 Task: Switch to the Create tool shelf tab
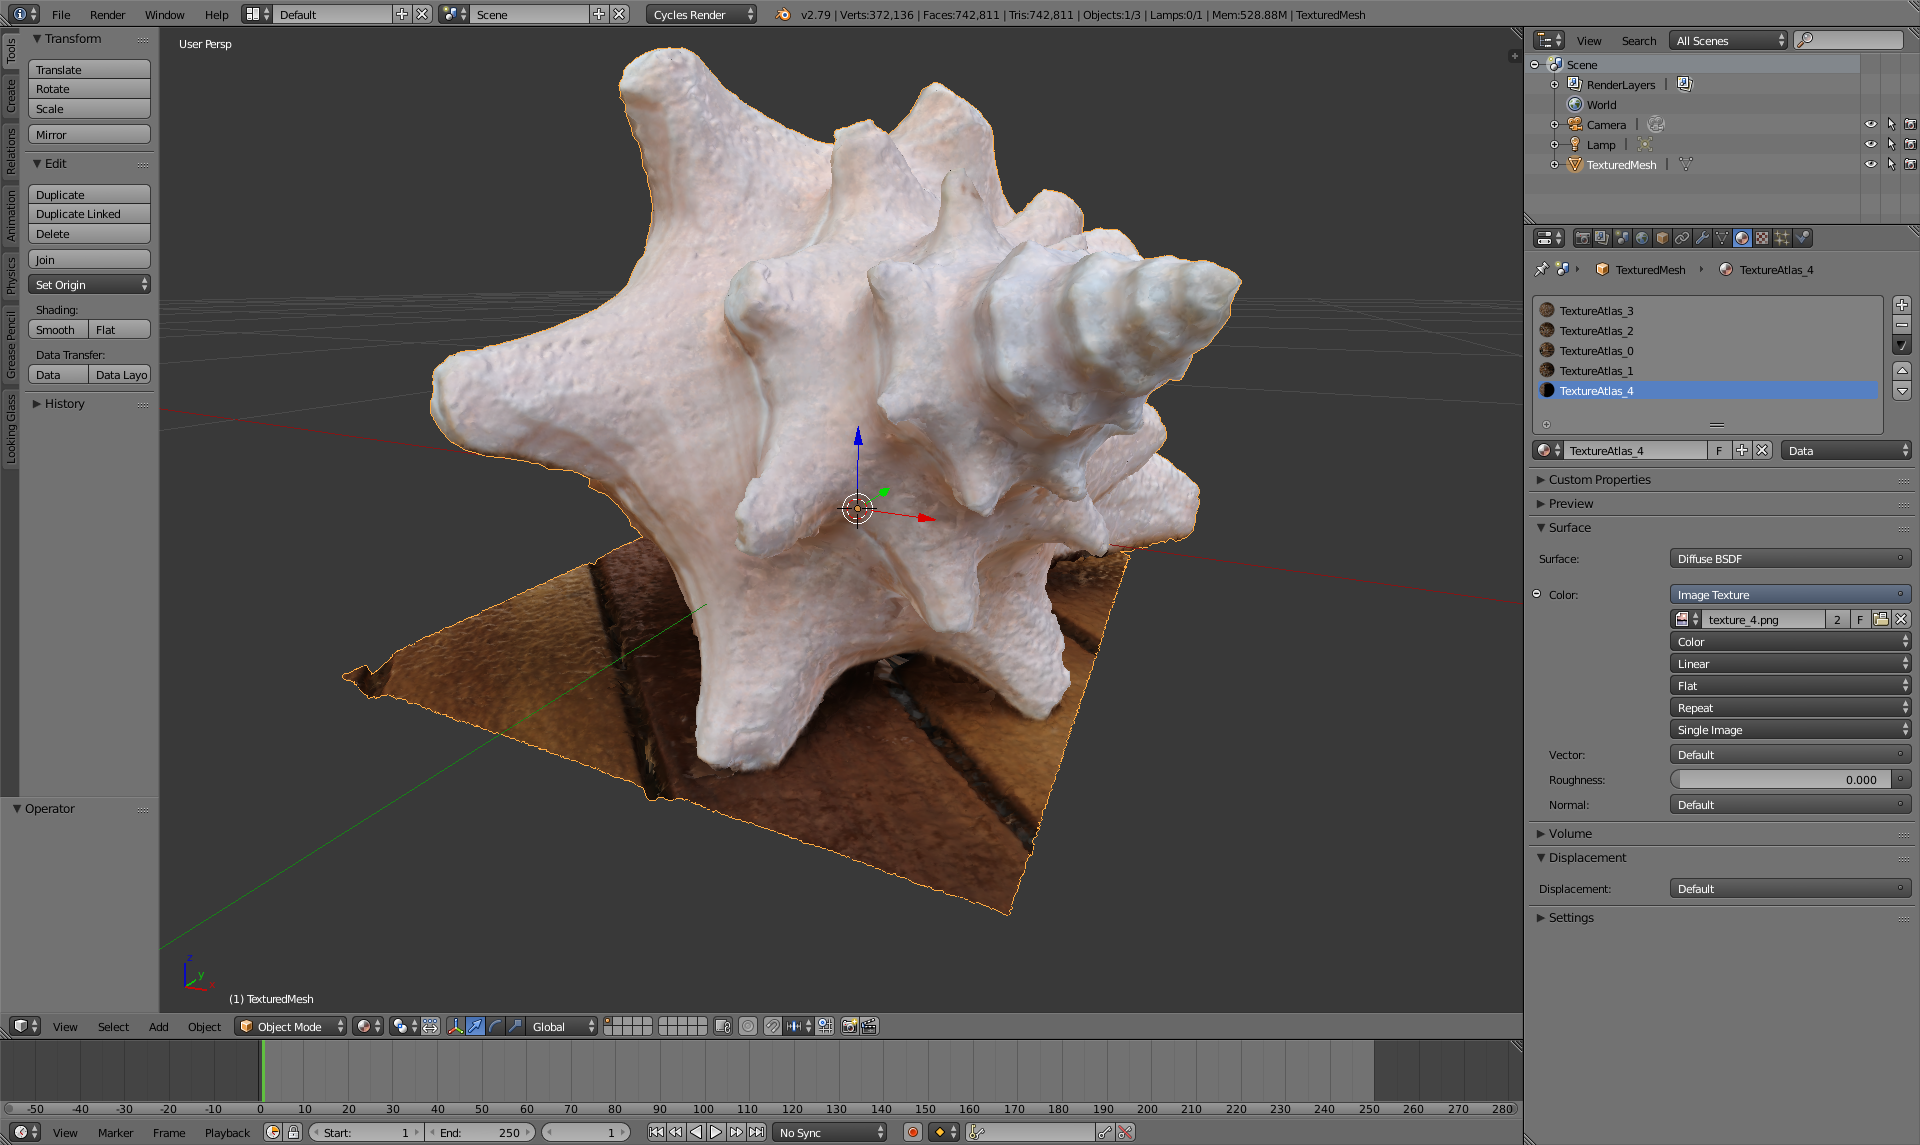point(10,96)
